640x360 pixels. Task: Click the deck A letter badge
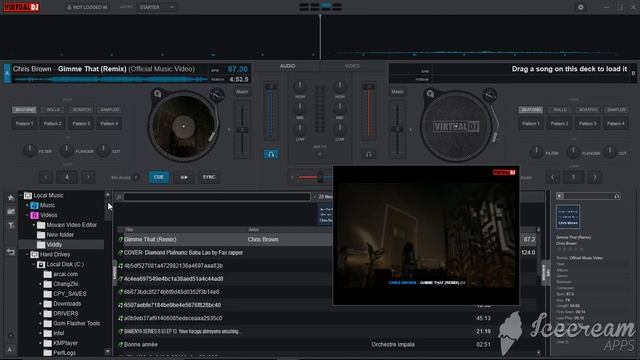coord(7,73)
